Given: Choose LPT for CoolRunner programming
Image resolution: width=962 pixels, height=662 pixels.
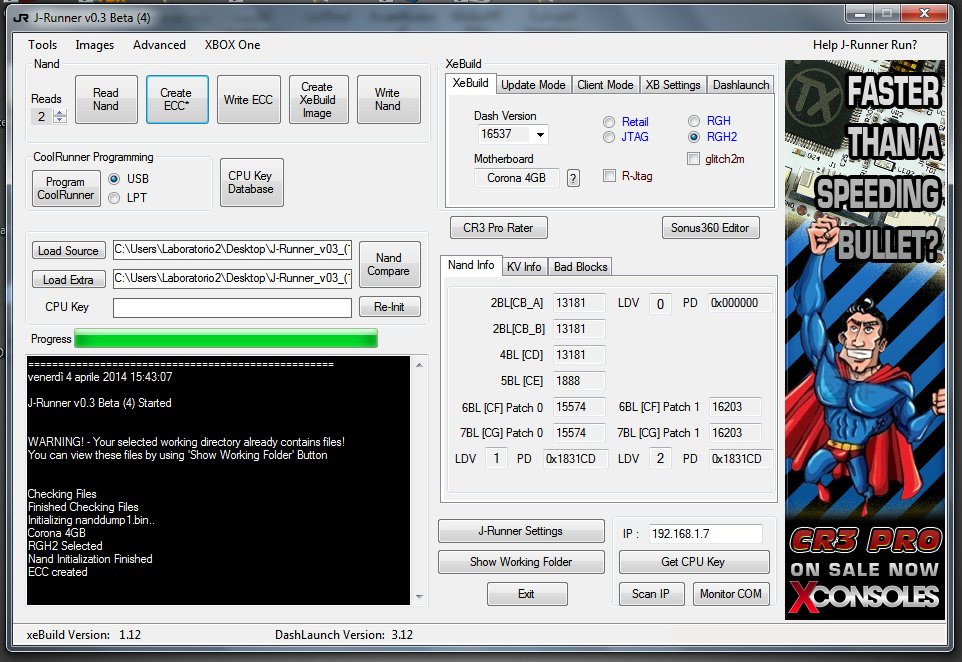Looking at the screenshot, I should click(114, 198).
